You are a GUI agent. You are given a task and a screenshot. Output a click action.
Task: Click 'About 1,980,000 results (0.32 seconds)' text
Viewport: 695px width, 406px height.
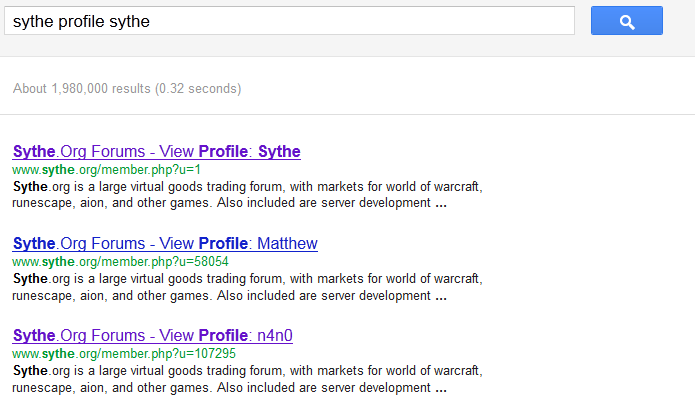coord(127,89)
